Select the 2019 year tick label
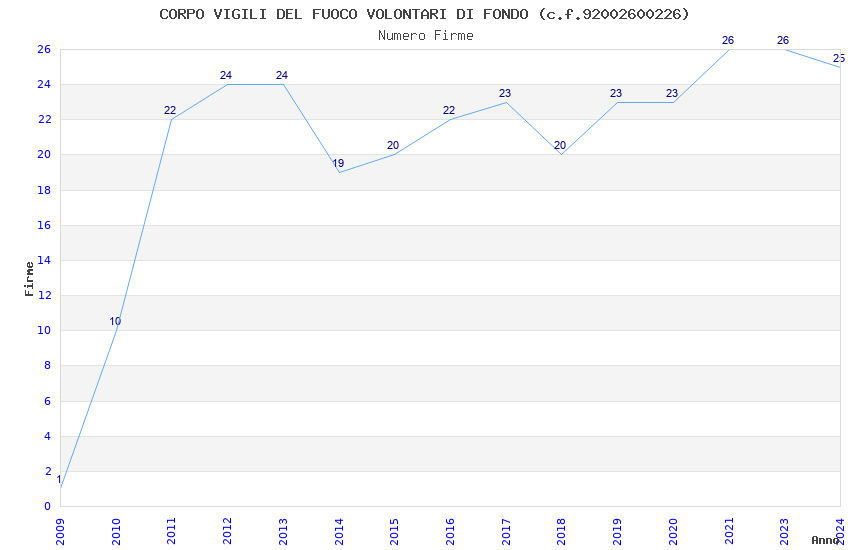 point(617,531)
